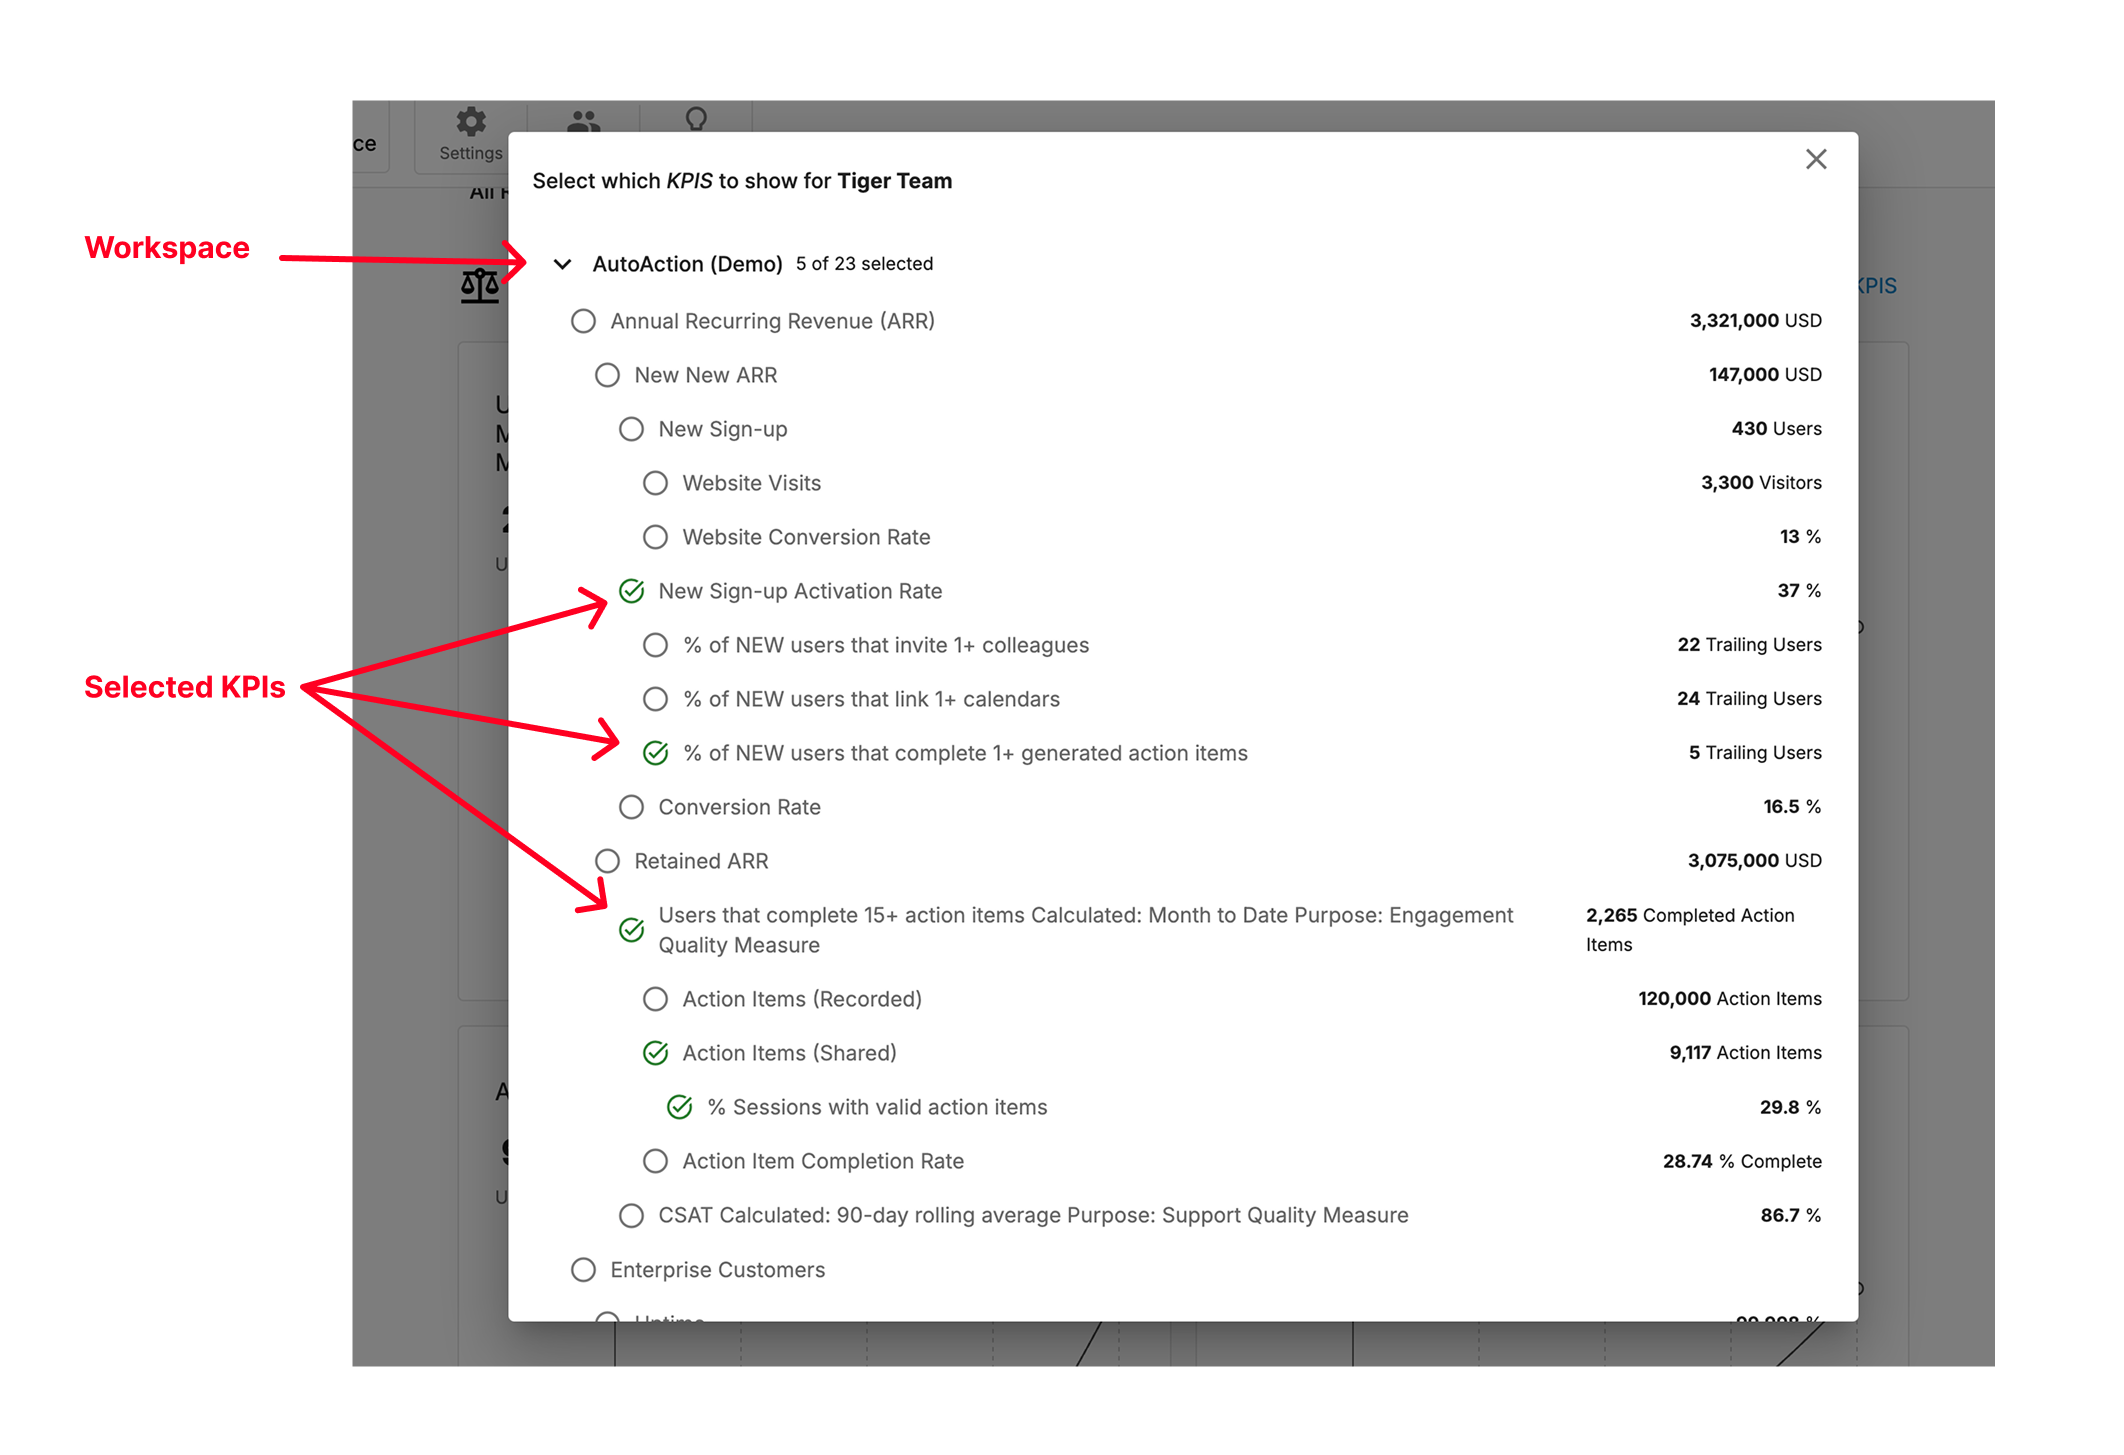Screen dimensions: 2124x1455
Task: Click the KPIS link behind the dialog
Action: tap(1878, 286)
